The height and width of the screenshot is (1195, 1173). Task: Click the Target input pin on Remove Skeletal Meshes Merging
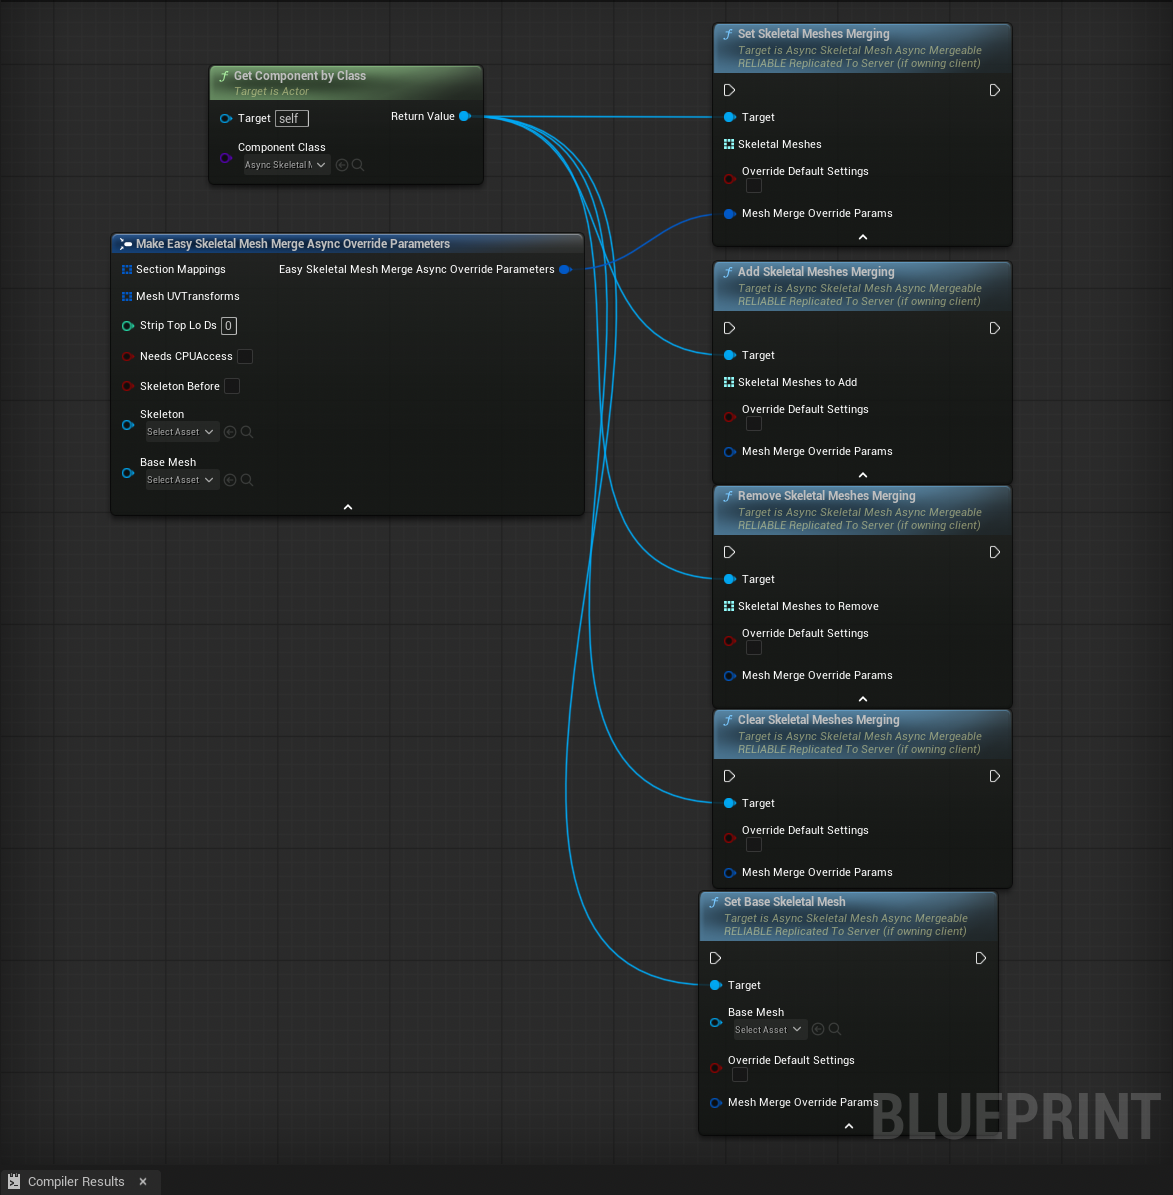tap(729, 579)
